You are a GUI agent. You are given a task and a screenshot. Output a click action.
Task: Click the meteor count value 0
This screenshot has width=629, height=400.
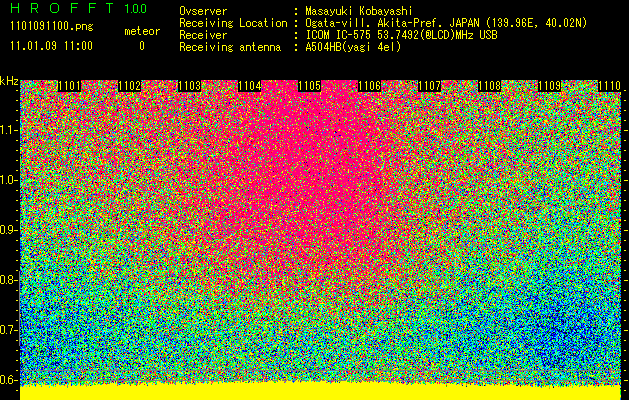(x=142, y=46)
